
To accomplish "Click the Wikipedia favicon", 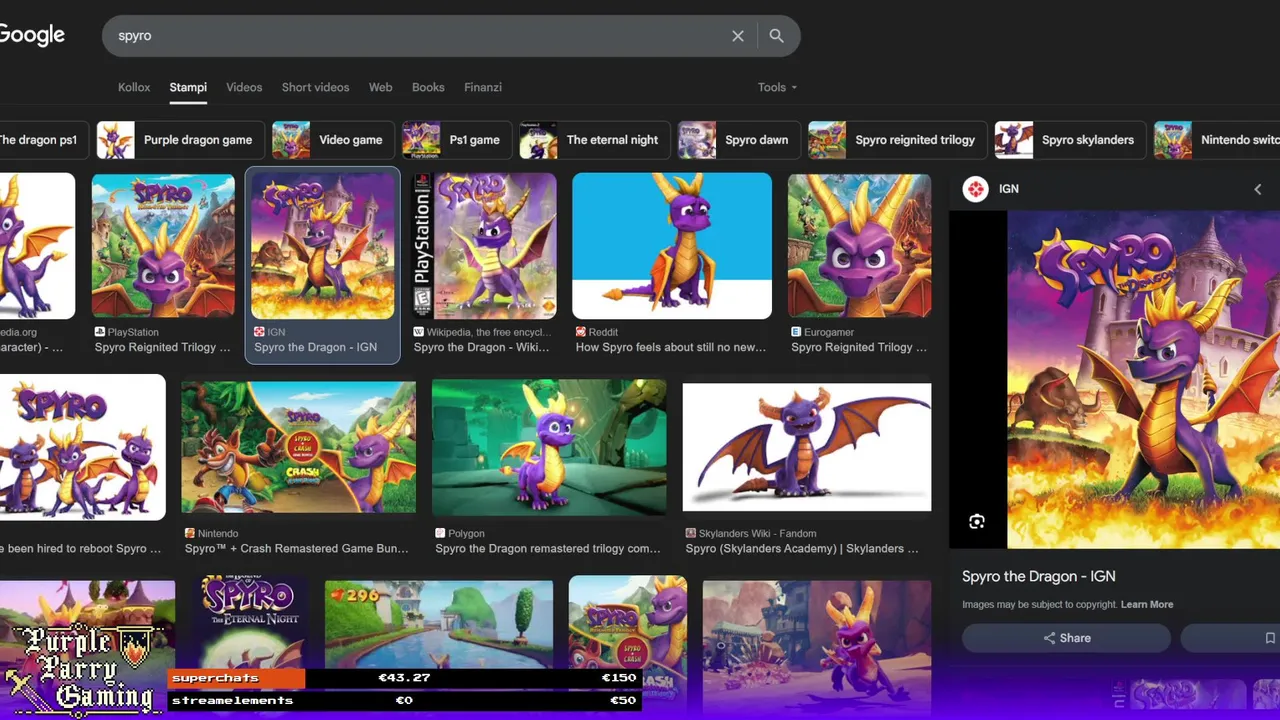I will 419,332.
